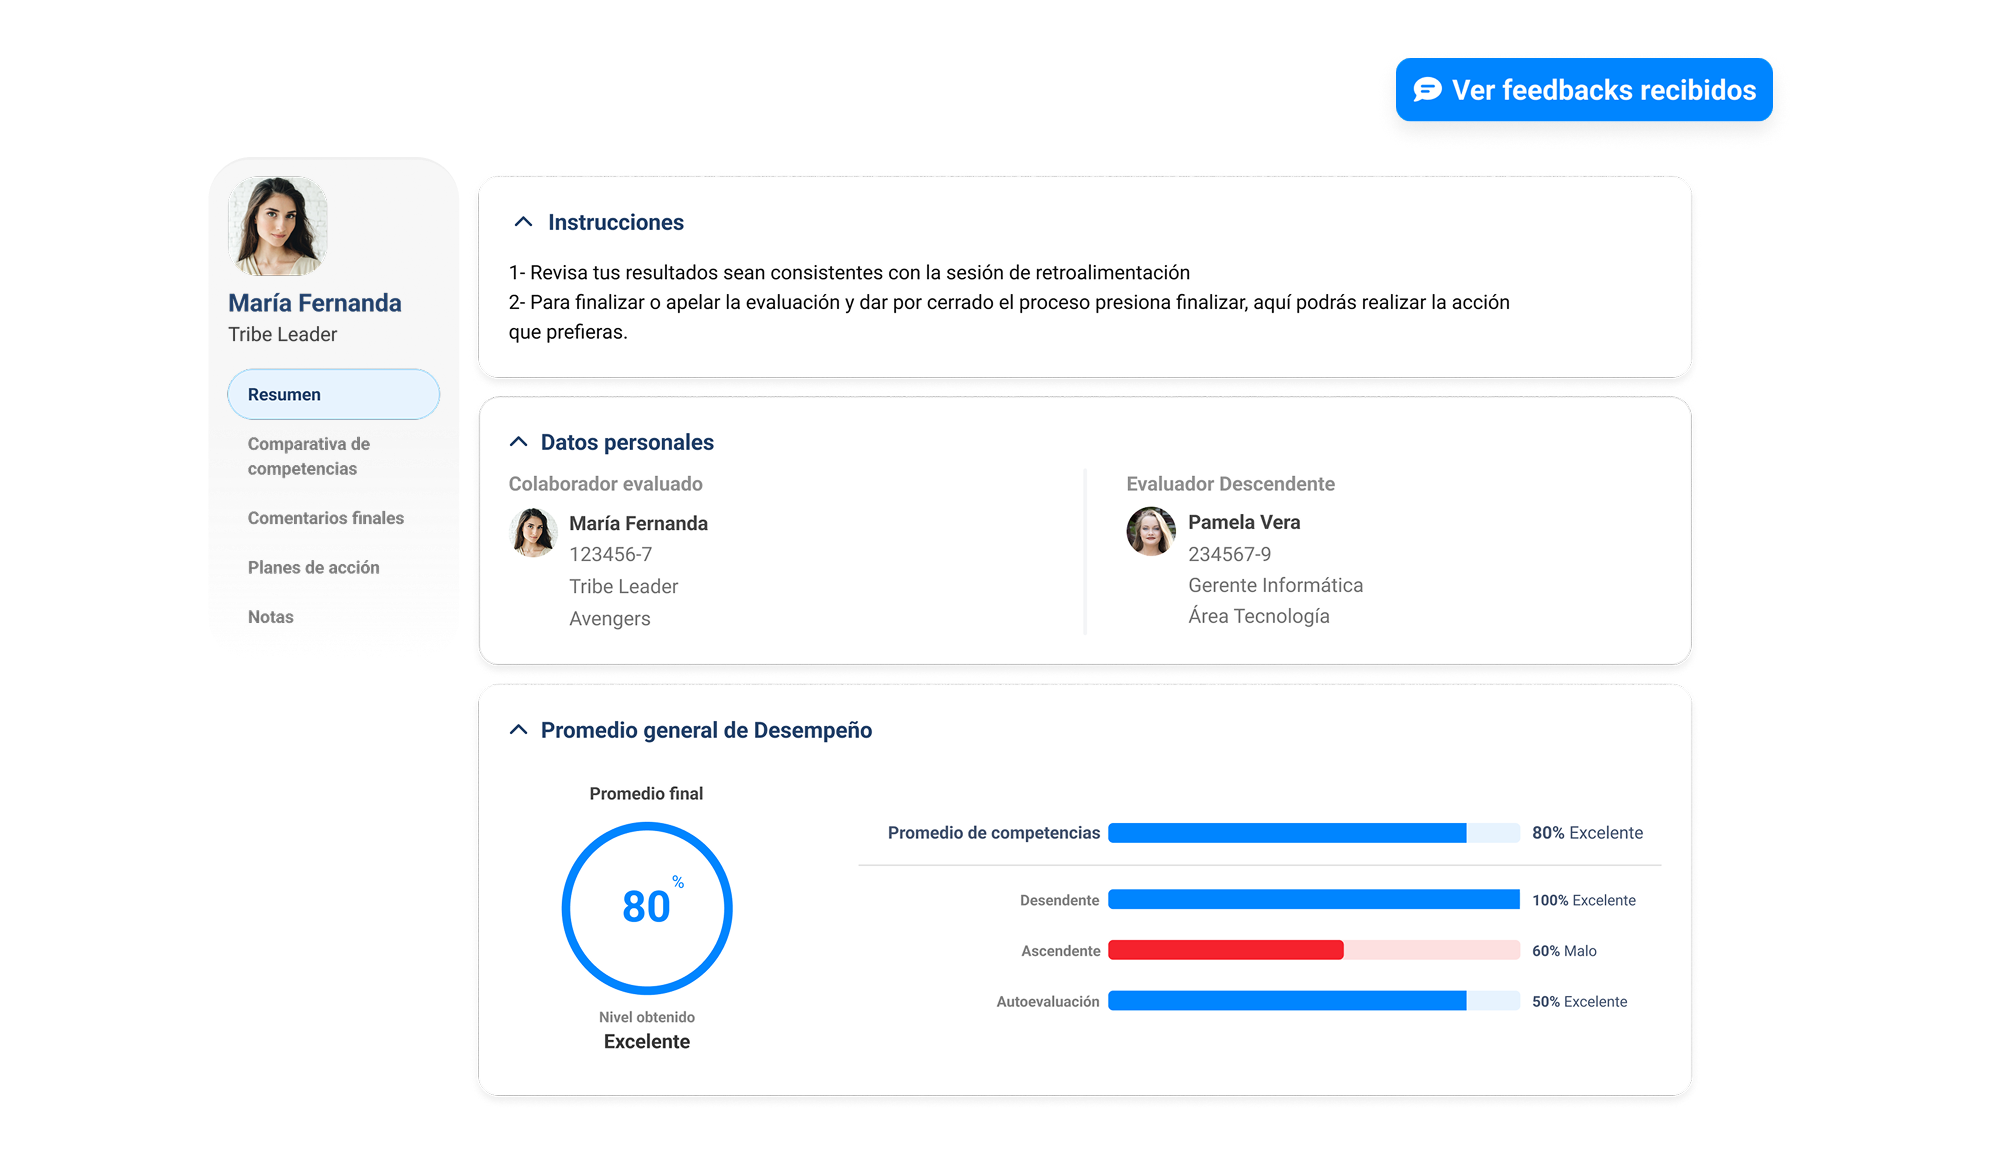Open María Fernanda's profile photo in sidebar
The height and width of the screenshot is (1167, 2000).
(277, 226)
